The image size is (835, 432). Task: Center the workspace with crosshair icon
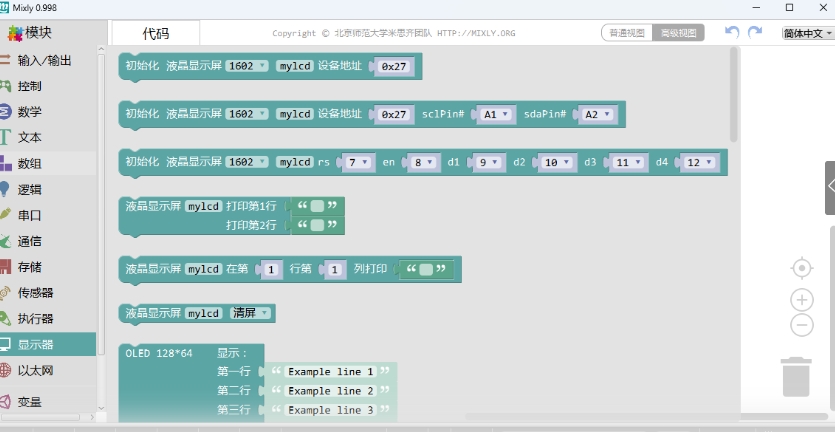(801, 268)
